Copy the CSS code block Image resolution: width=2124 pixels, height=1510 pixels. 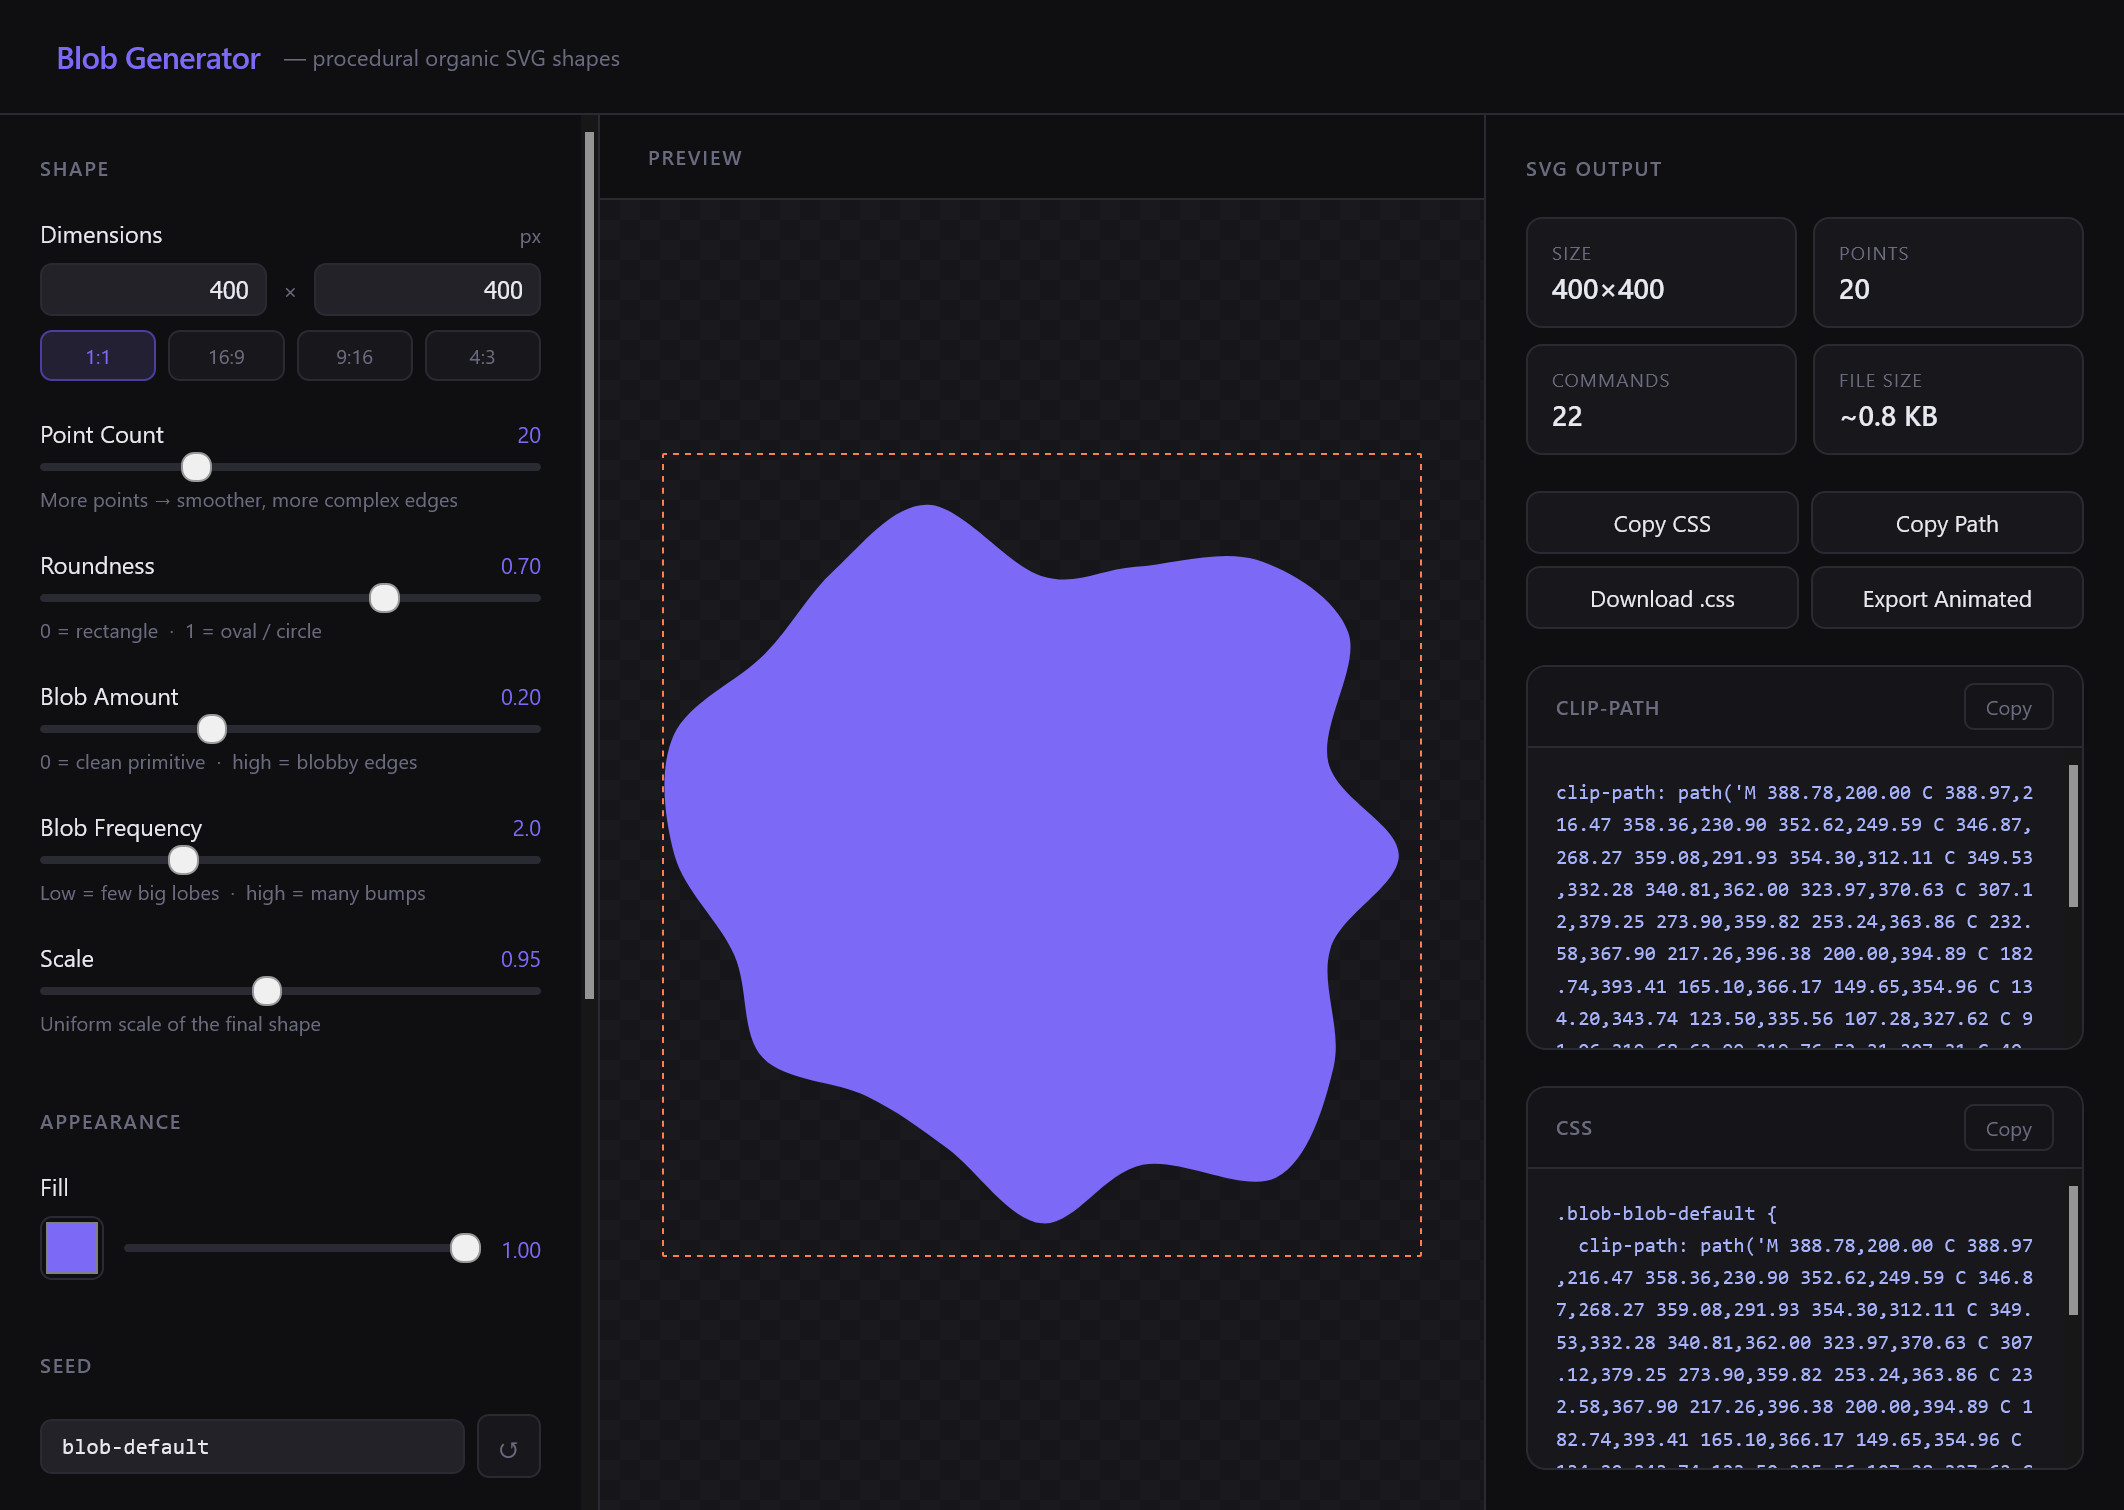click(x=2007, y=1128)
